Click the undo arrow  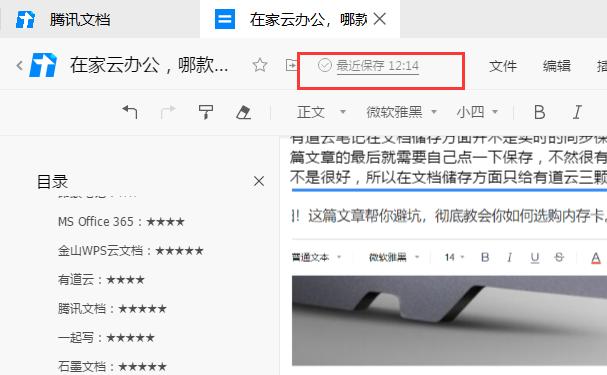[130, 112]
